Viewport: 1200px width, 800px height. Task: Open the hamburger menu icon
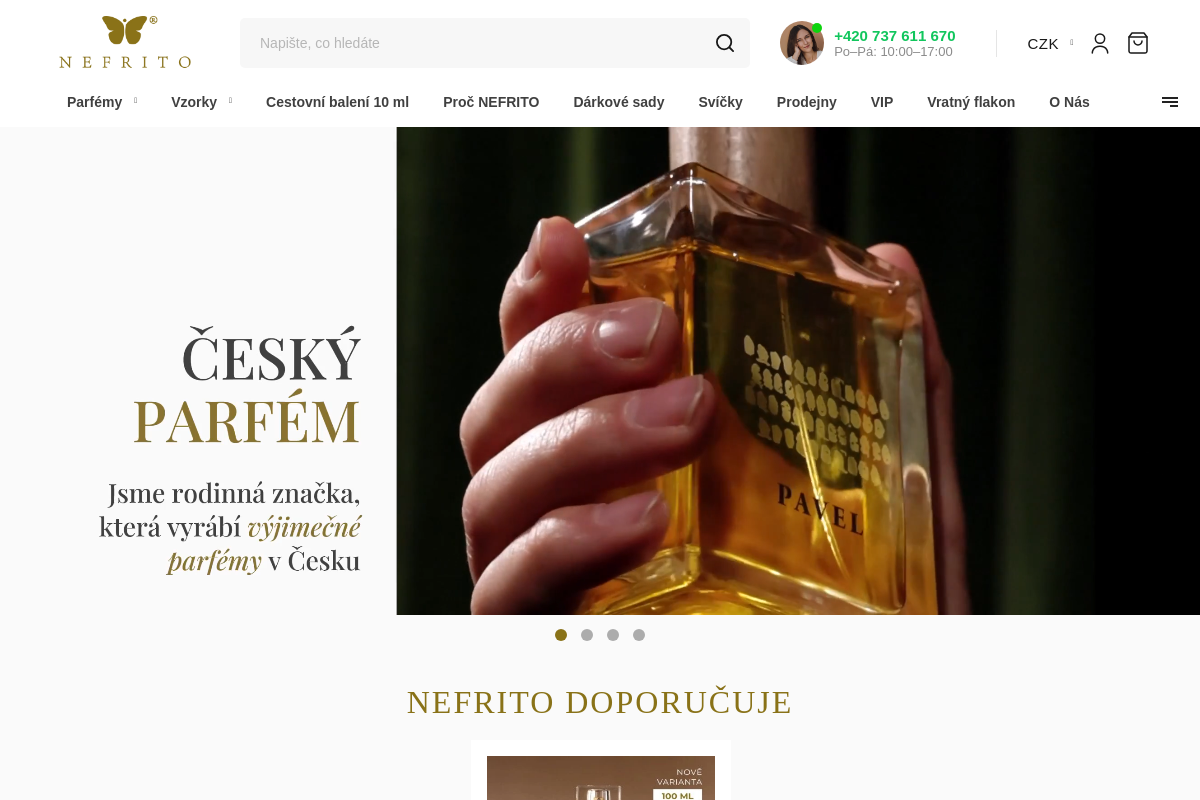1170,102
